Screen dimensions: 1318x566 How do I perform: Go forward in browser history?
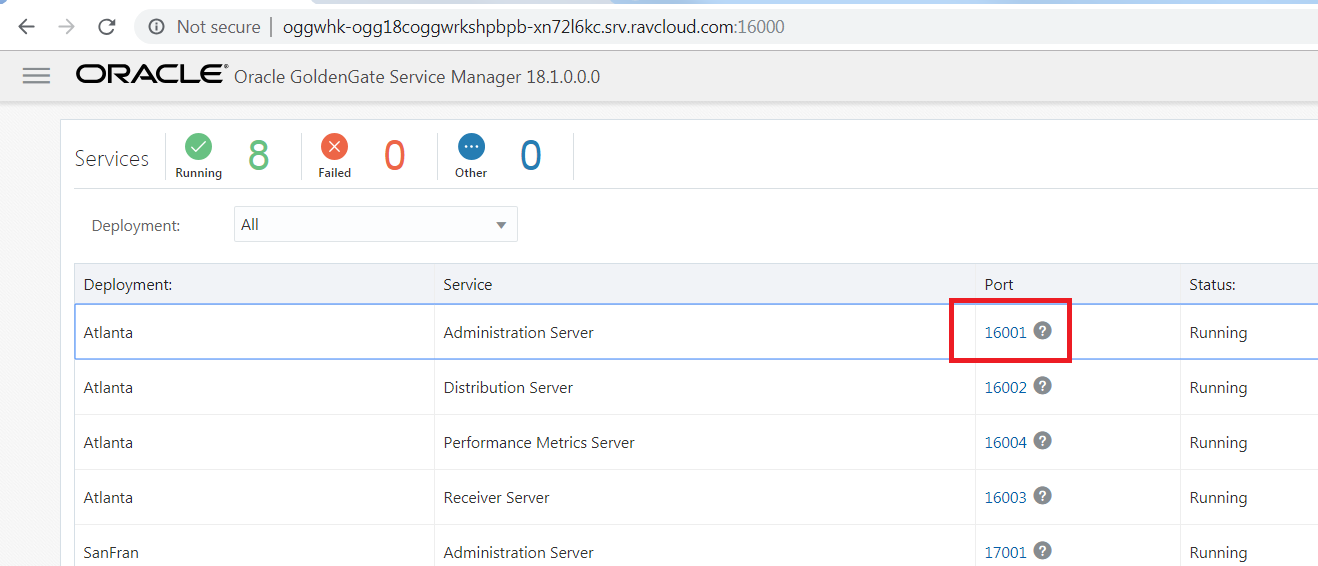(67, 27)
